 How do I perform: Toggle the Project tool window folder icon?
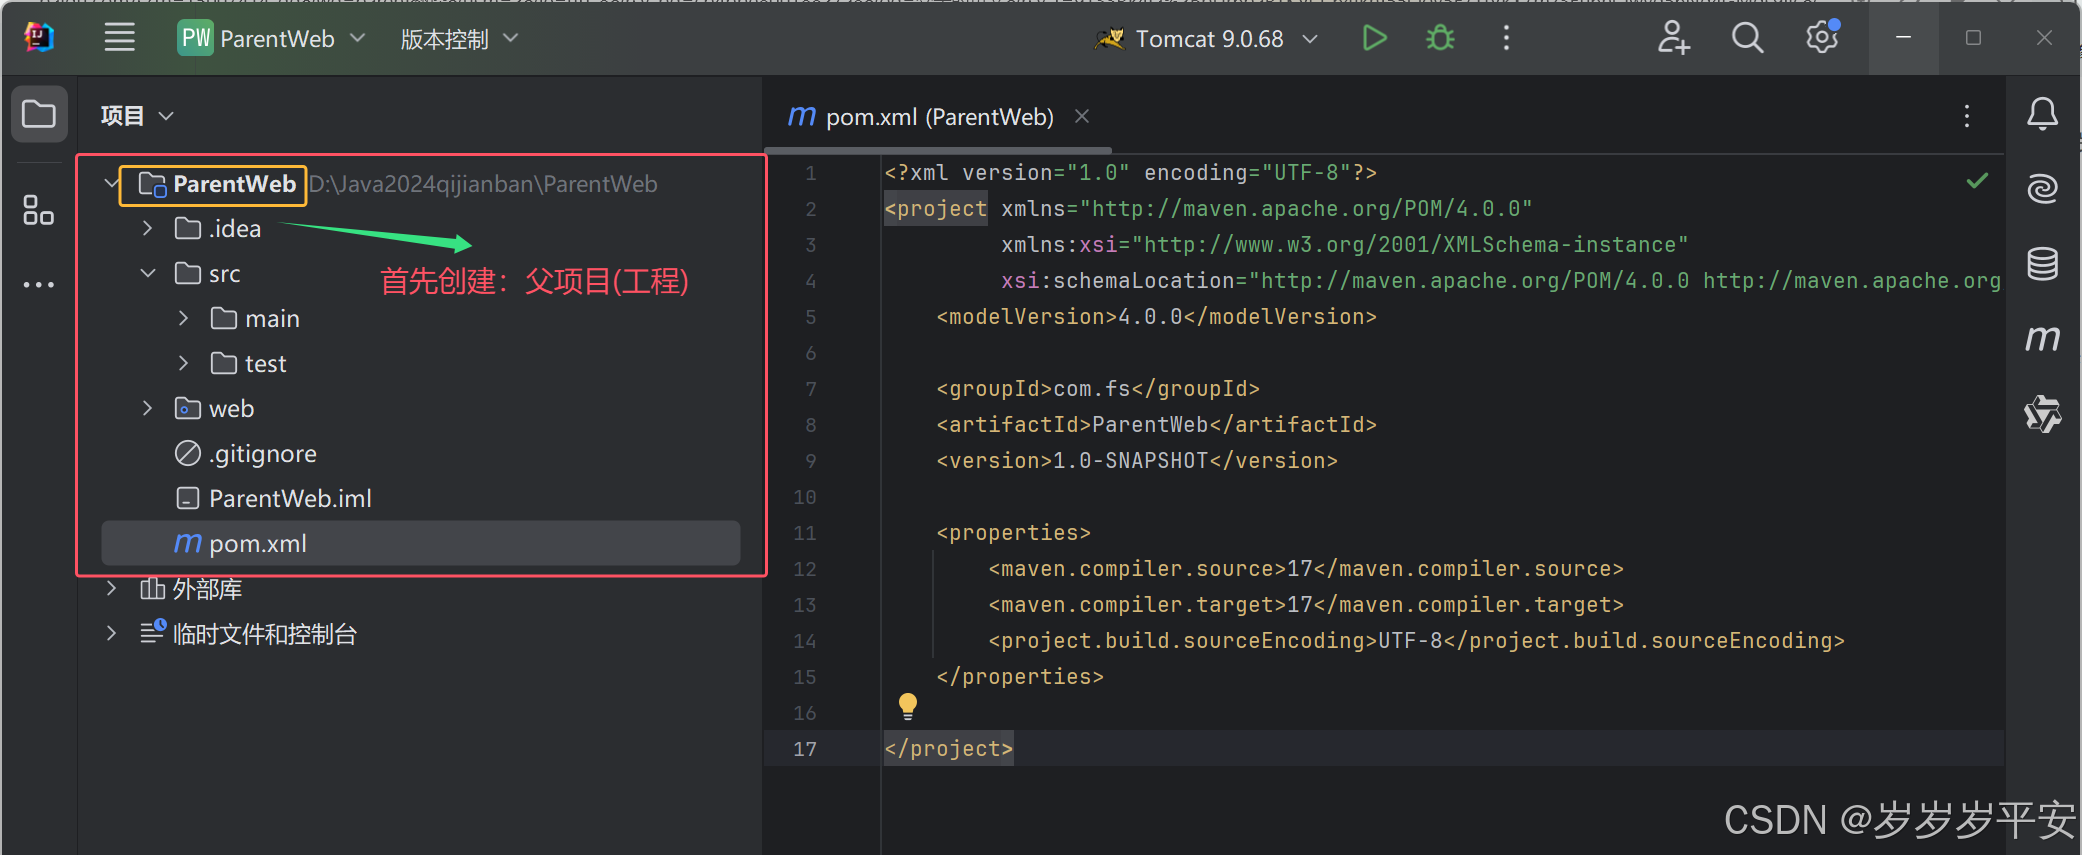coord(39,114)
